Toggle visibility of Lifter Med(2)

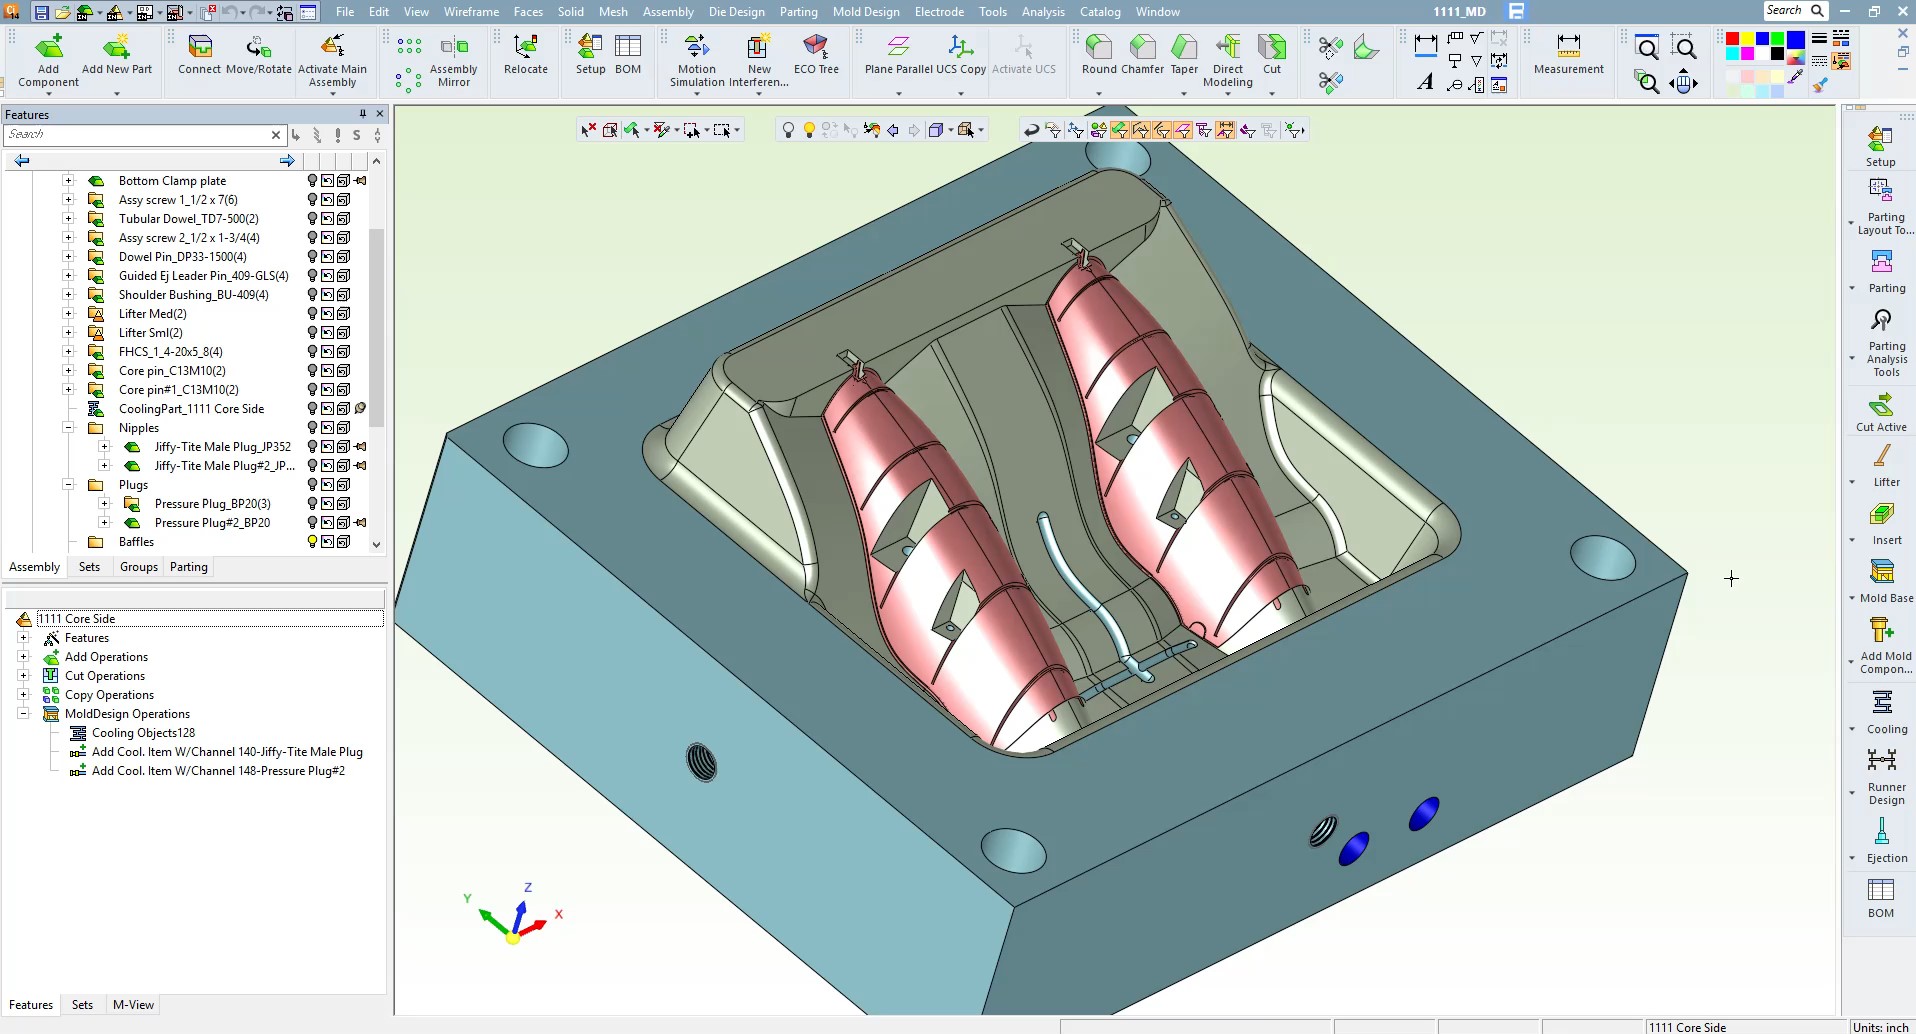tap(312, 314)
